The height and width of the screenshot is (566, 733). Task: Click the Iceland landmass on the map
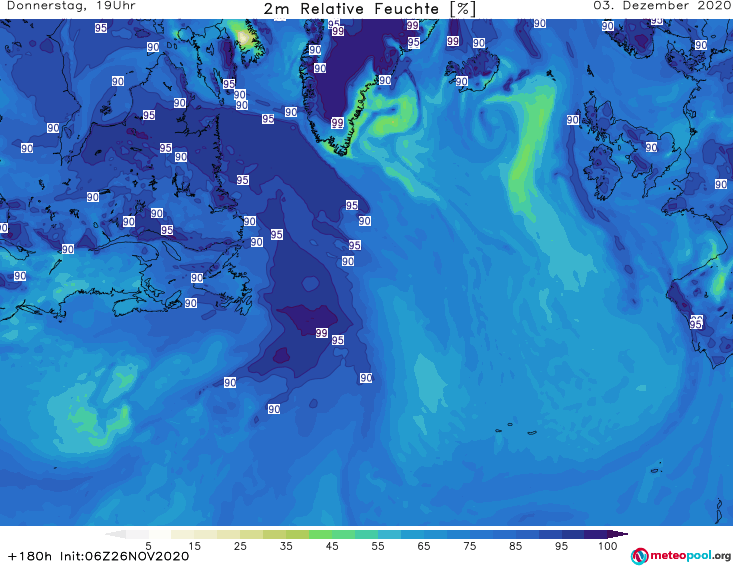click(x=471, y=70)
